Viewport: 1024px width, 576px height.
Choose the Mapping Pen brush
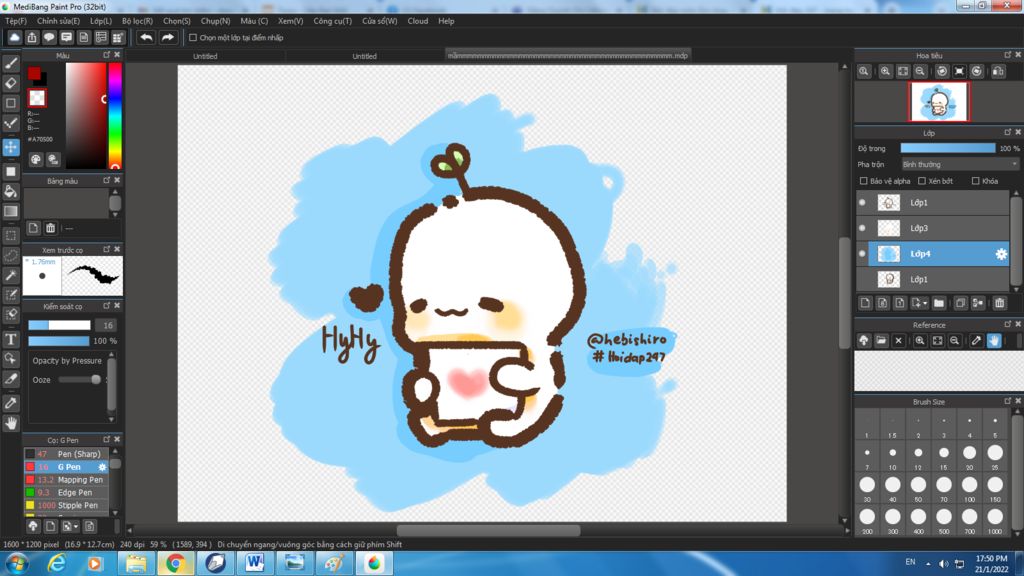(67, 479)
